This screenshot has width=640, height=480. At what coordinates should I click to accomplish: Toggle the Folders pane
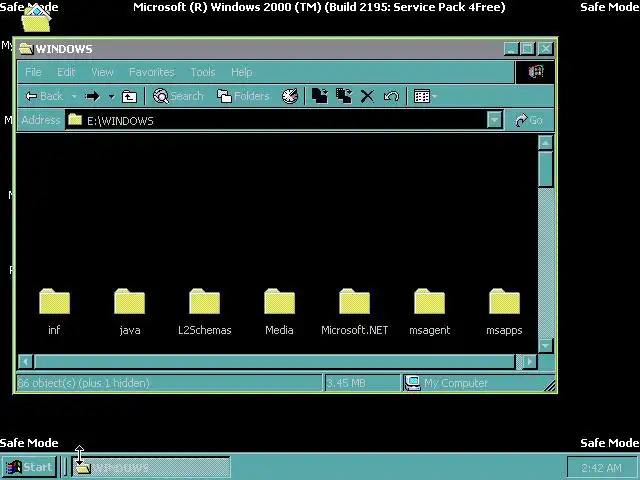tap(243, 96)
